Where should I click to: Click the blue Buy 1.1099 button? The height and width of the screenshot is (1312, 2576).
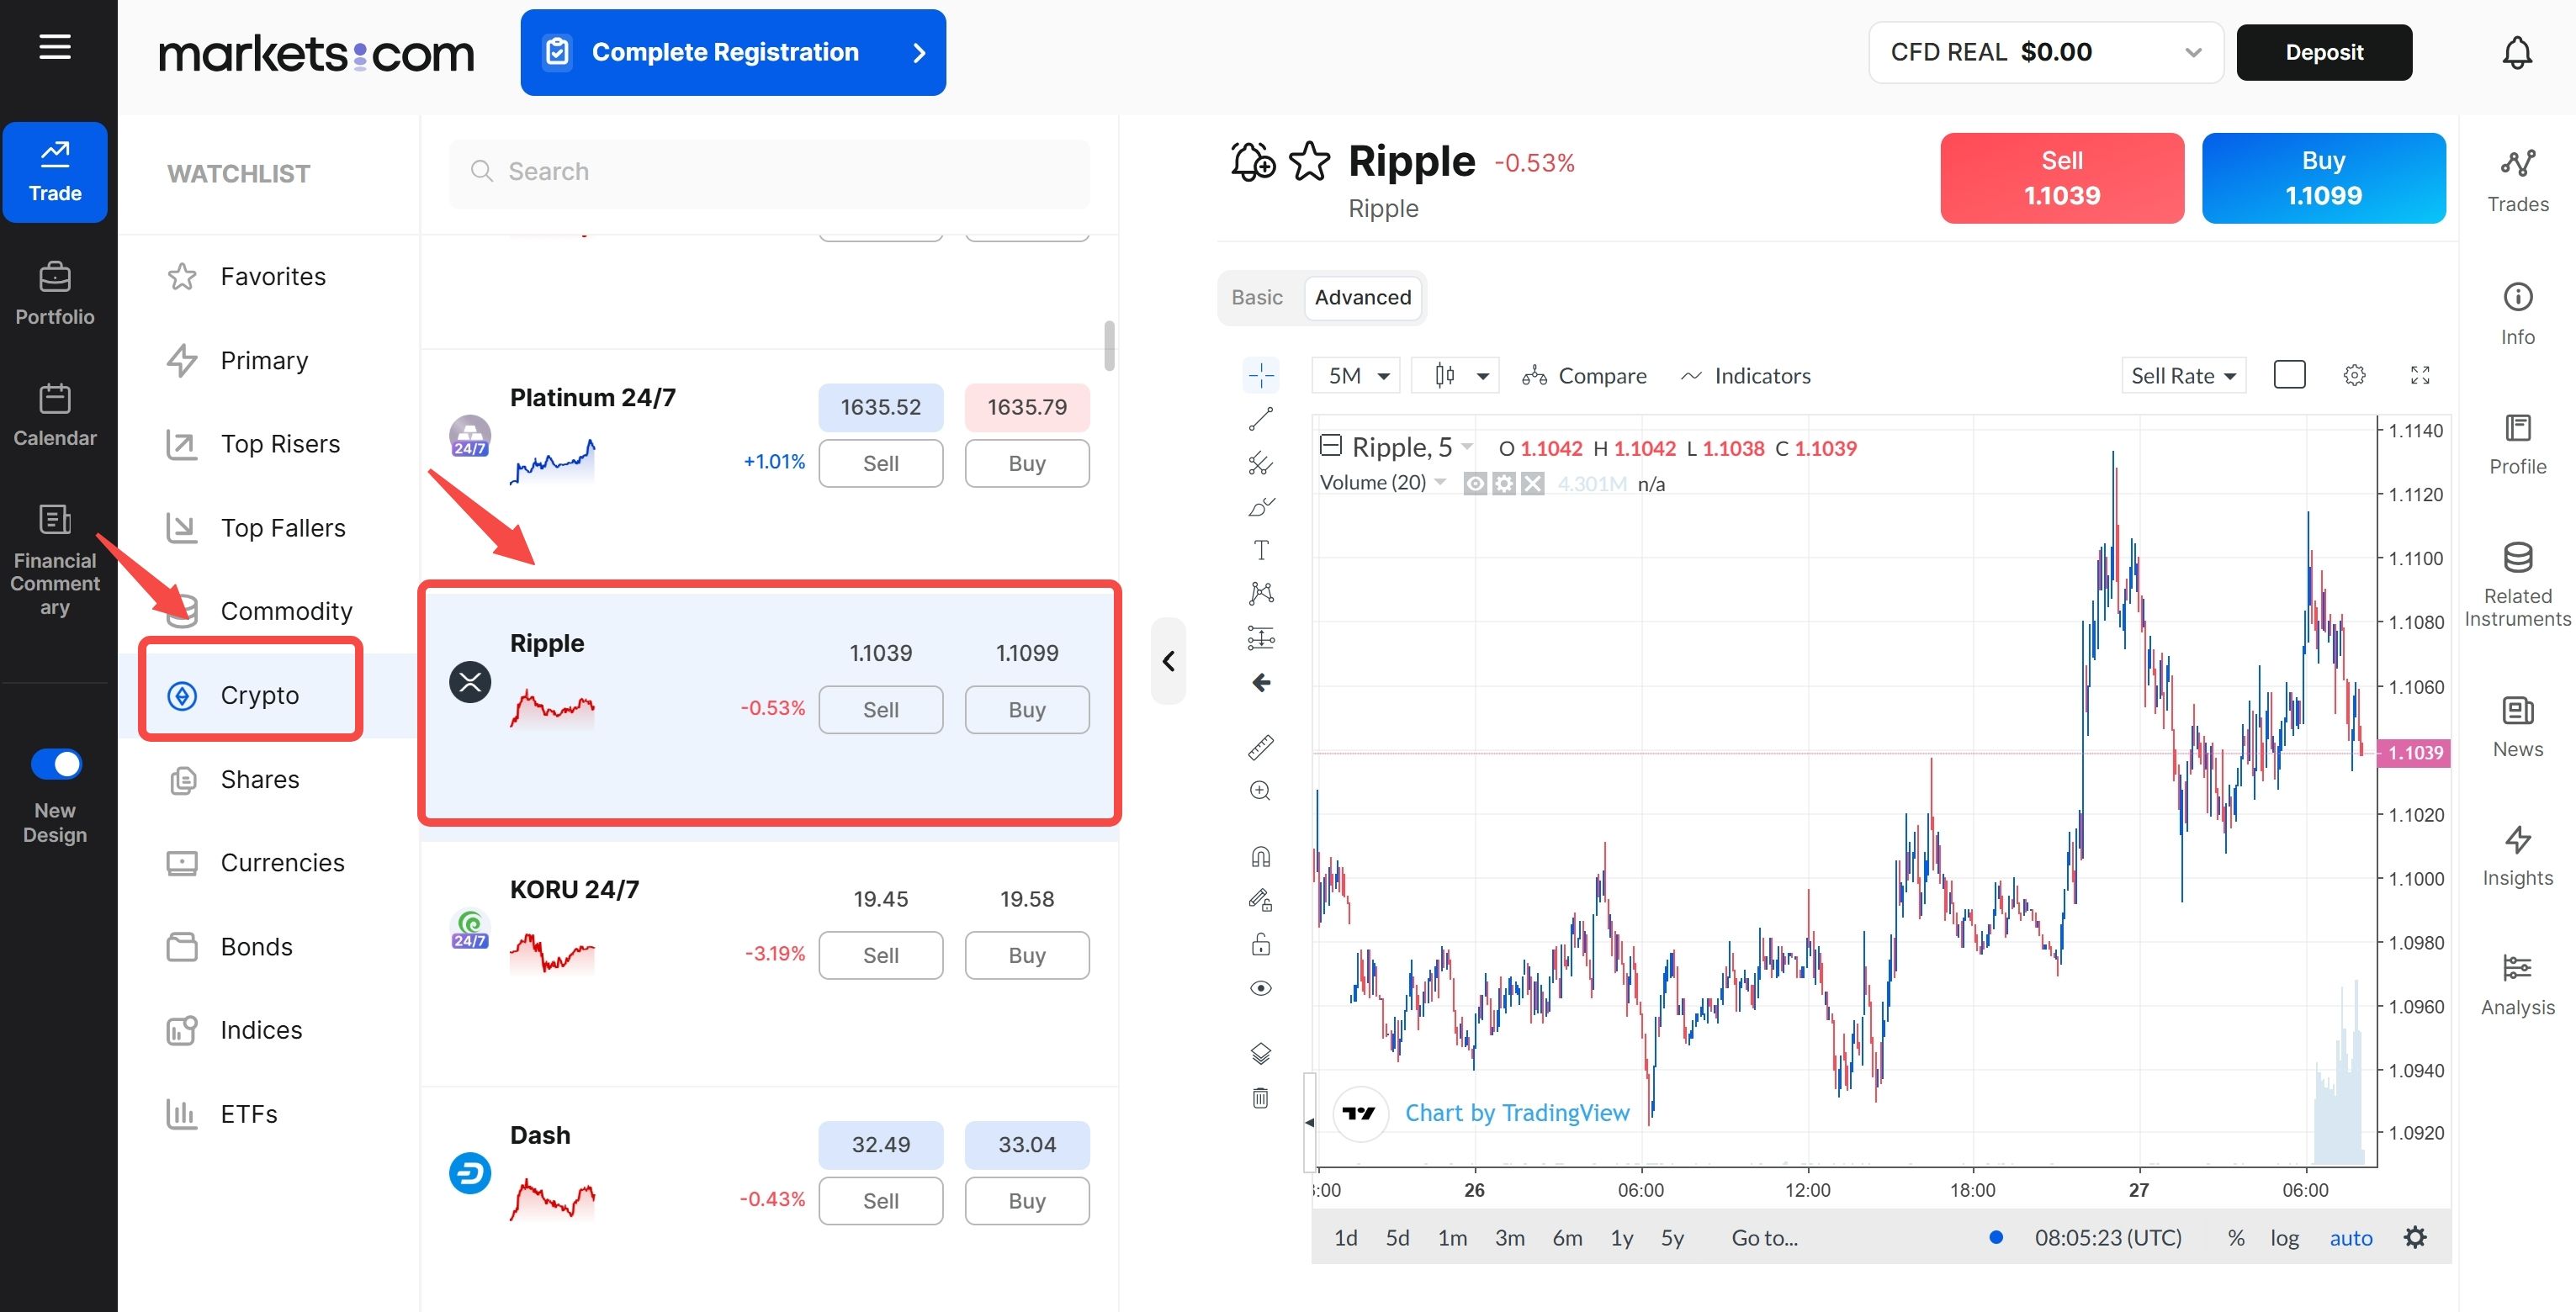click(2323, 178)
